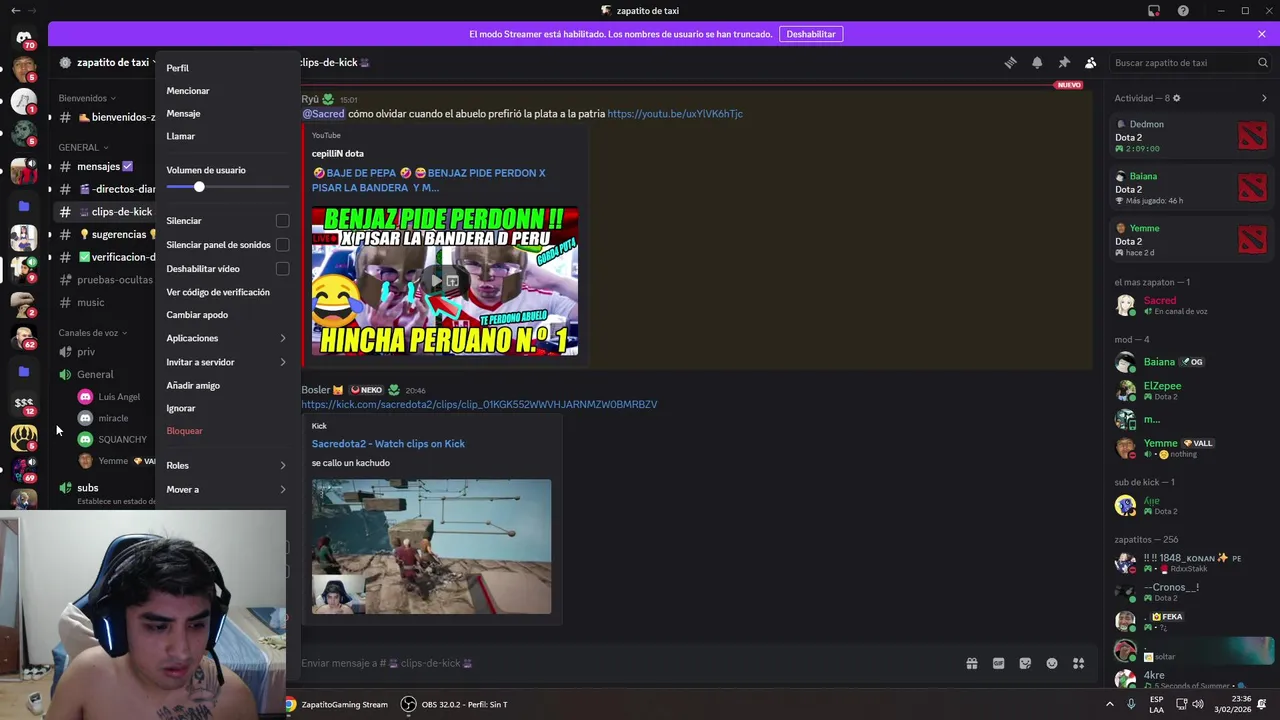Adjust the Volumen de usuario slider handle
This screenshot has width=1280, height=720.
(x=199, y=187)
